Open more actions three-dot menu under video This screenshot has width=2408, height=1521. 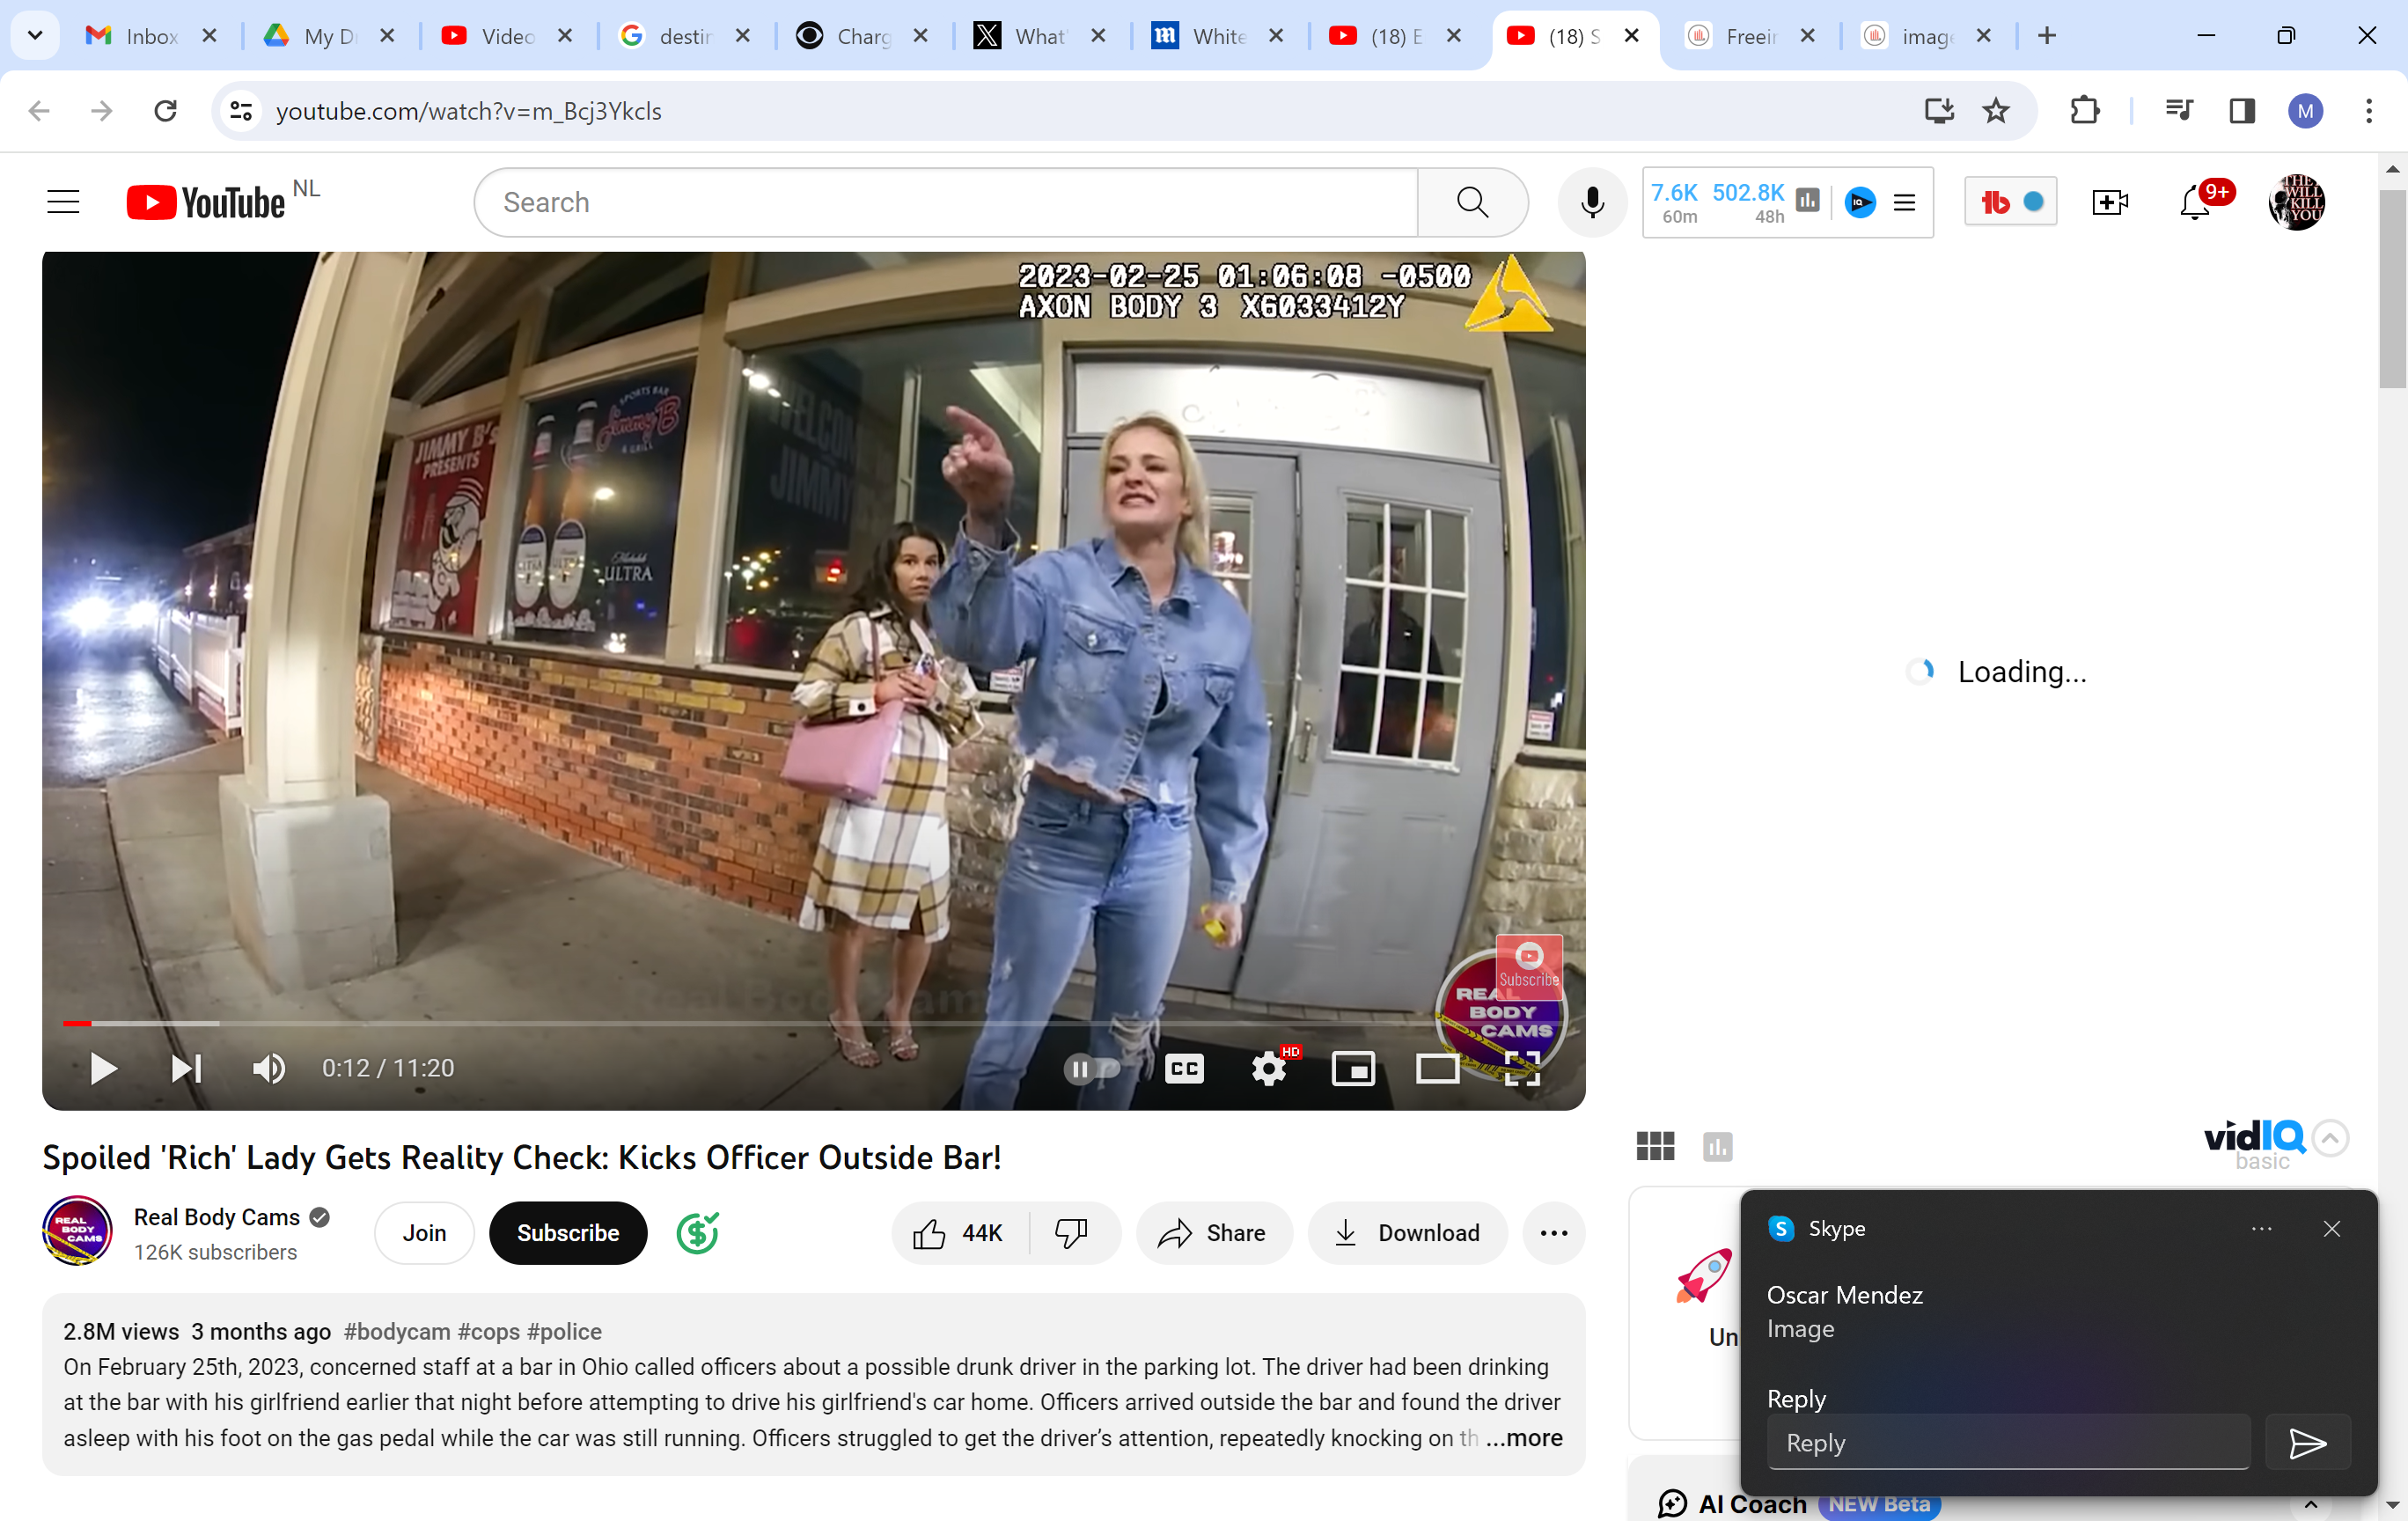(1553, 1233)
